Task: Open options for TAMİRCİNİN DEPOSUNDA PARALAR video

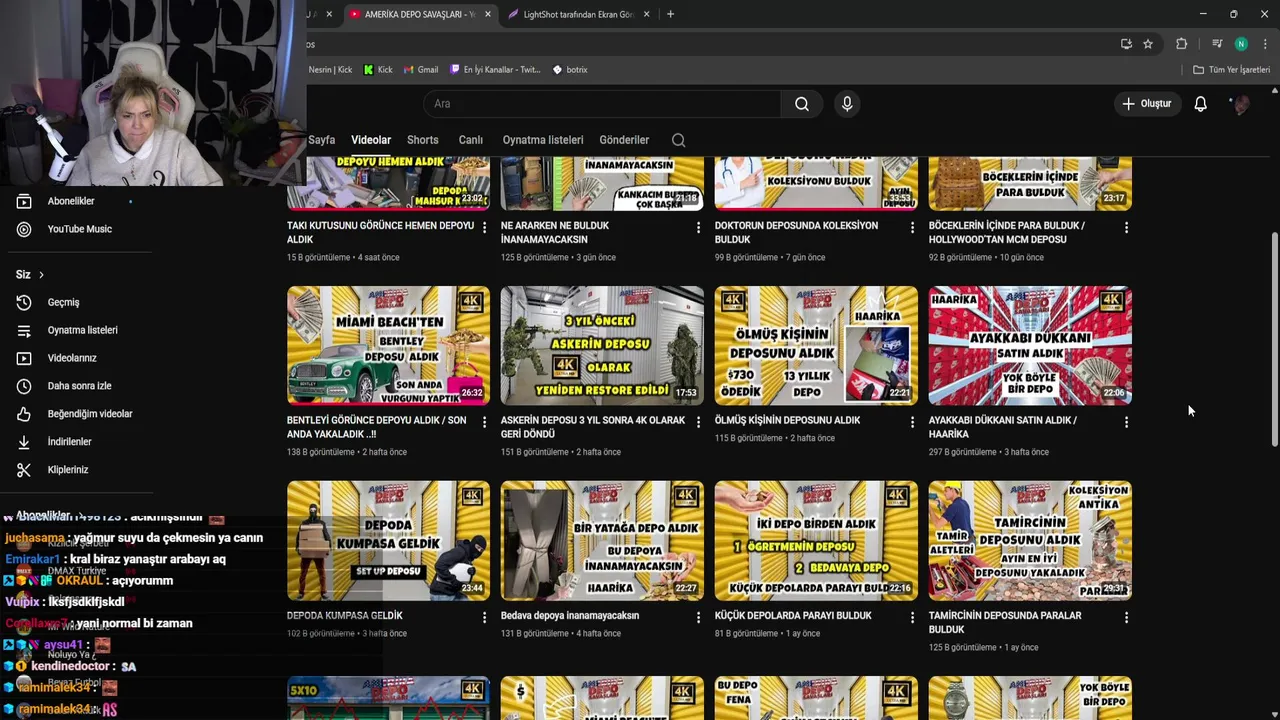Action: (1126, 618)
